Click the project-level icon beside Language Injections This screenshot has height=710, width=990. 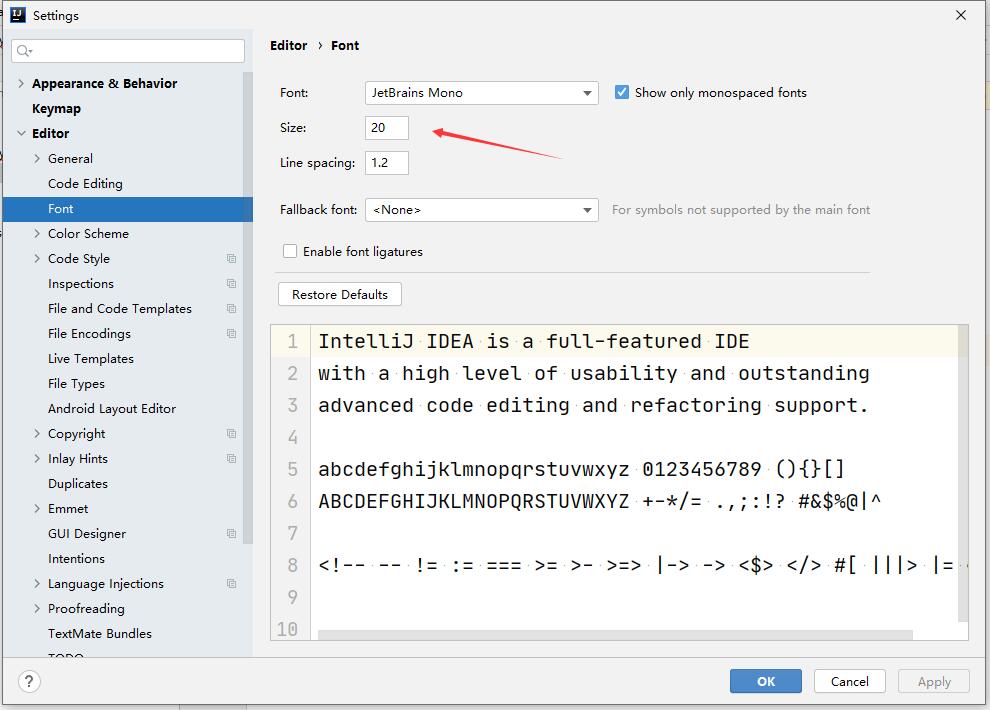tap(232, 584)
